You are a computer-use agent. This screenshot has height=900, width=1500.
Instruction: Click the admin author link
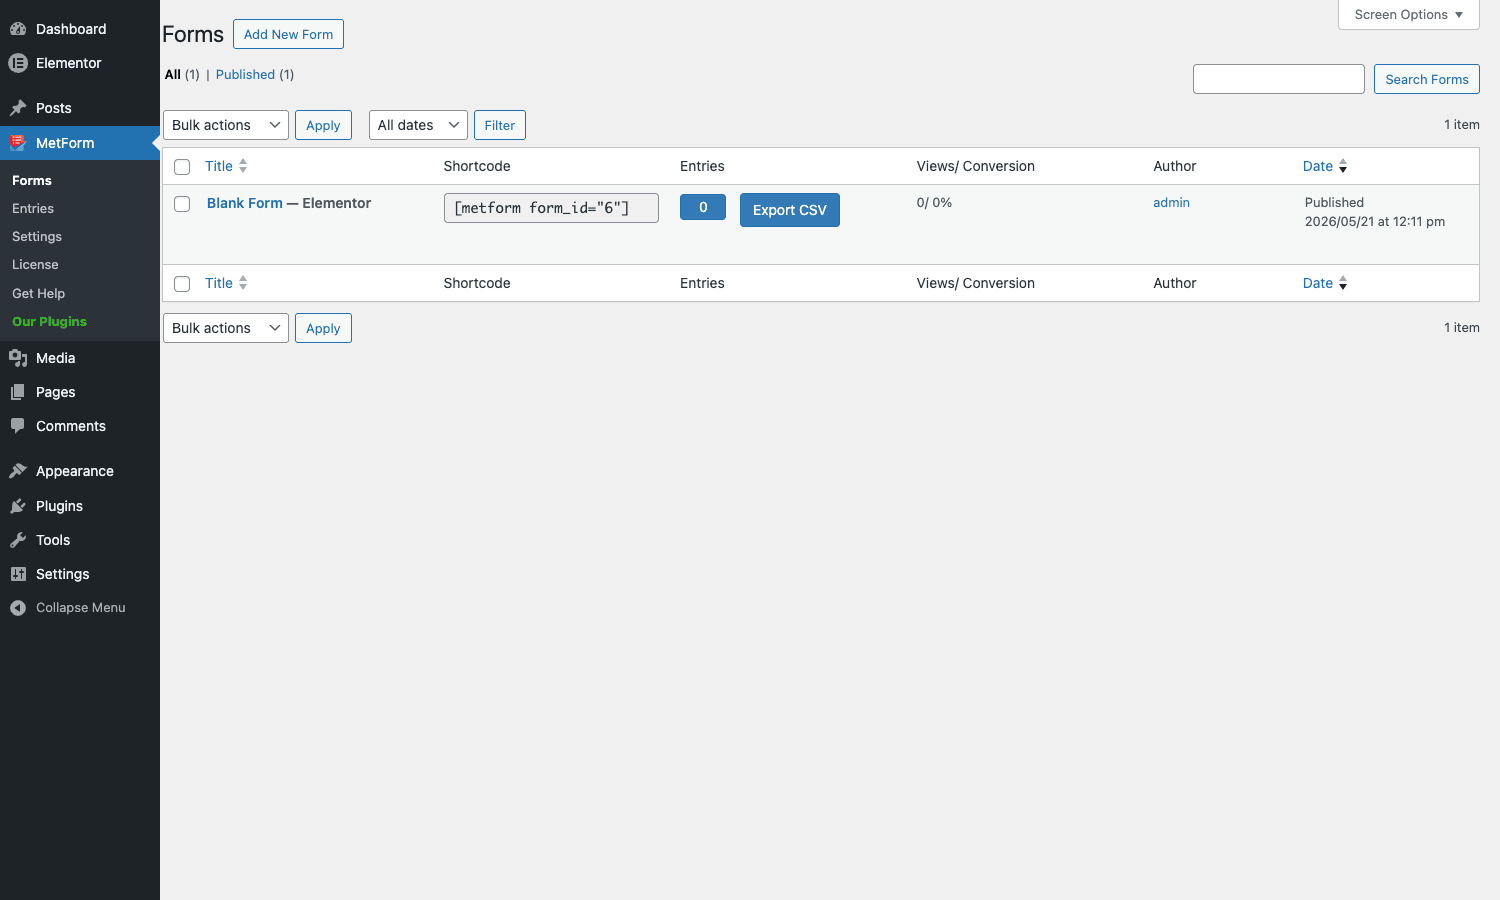[1171, 202]
